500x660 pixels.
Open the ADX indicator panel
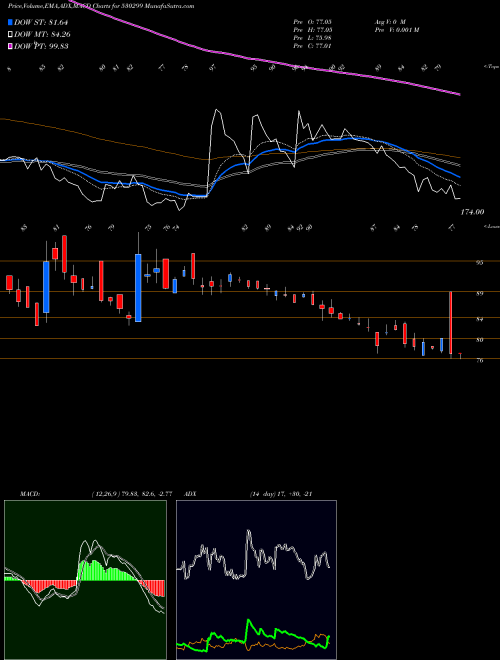point(256,580)
